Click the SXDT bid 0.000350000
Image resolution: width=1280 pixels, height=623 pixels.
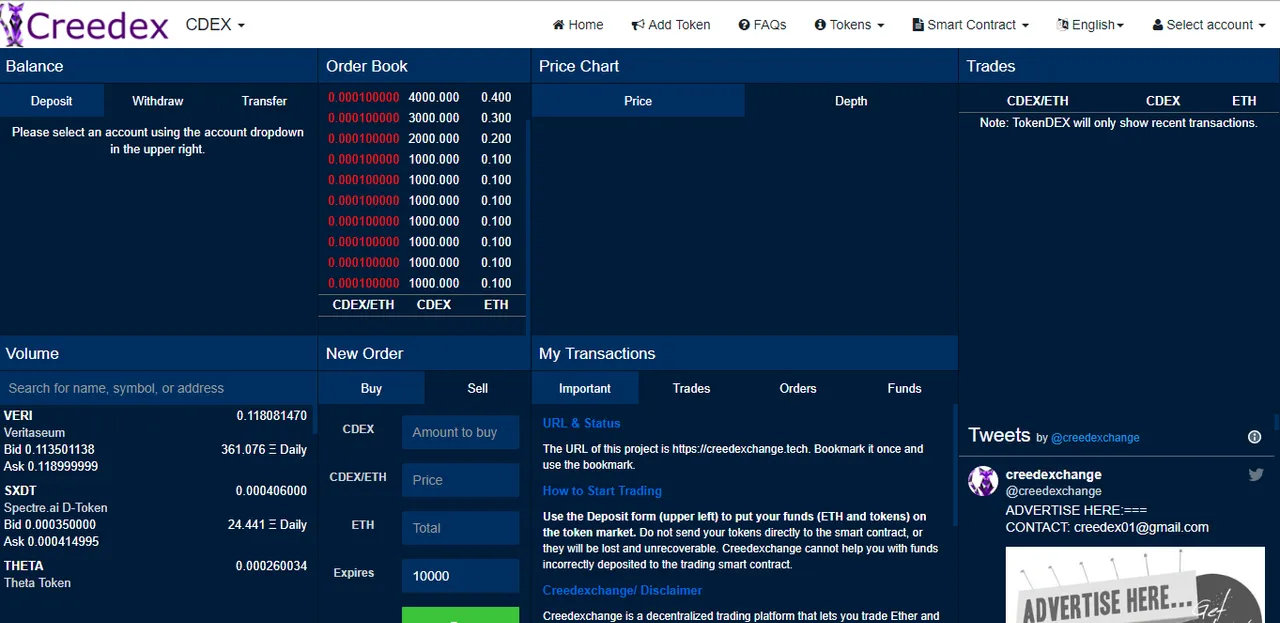pyautogui.click(x=50, y=525)
